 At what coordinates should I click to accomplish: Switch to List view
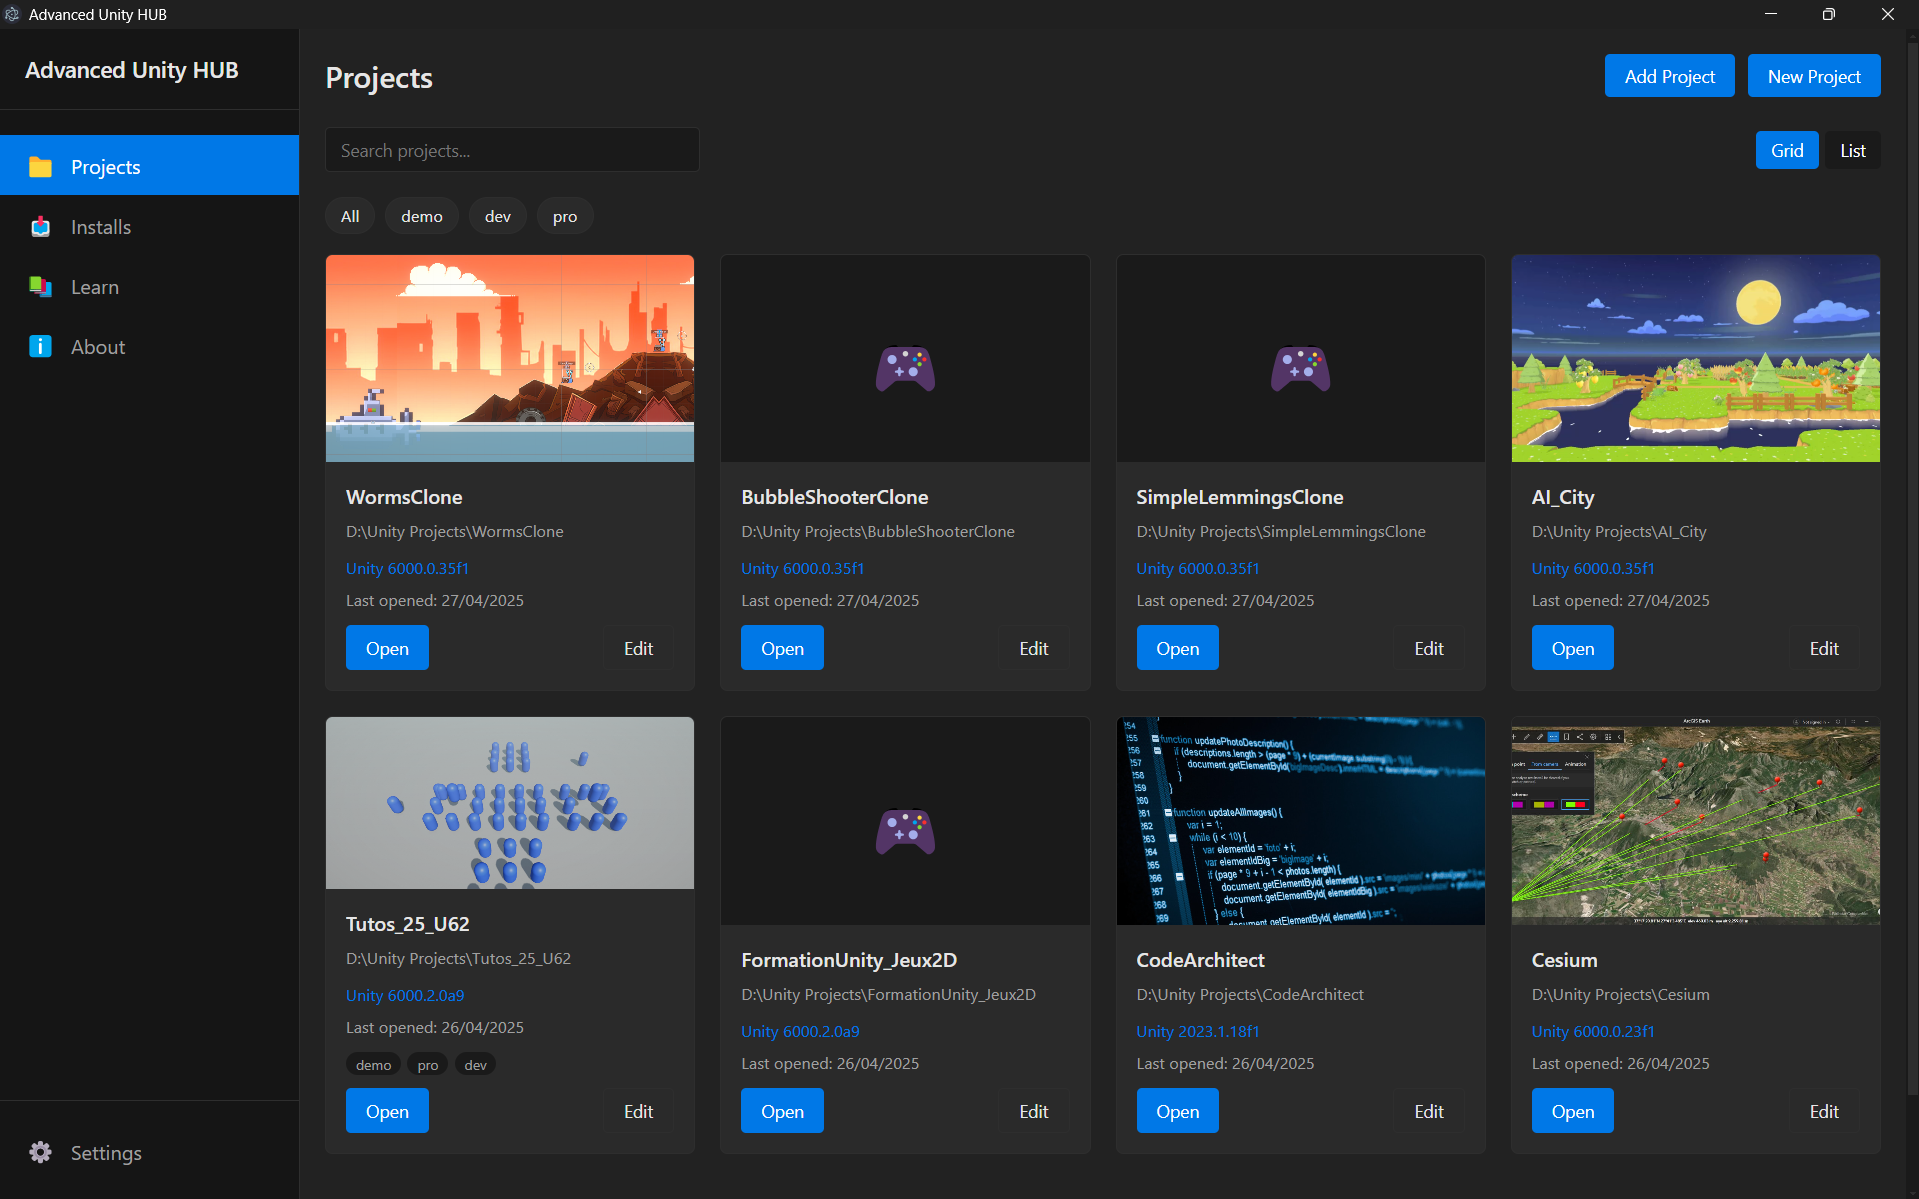pos(1852,150)
